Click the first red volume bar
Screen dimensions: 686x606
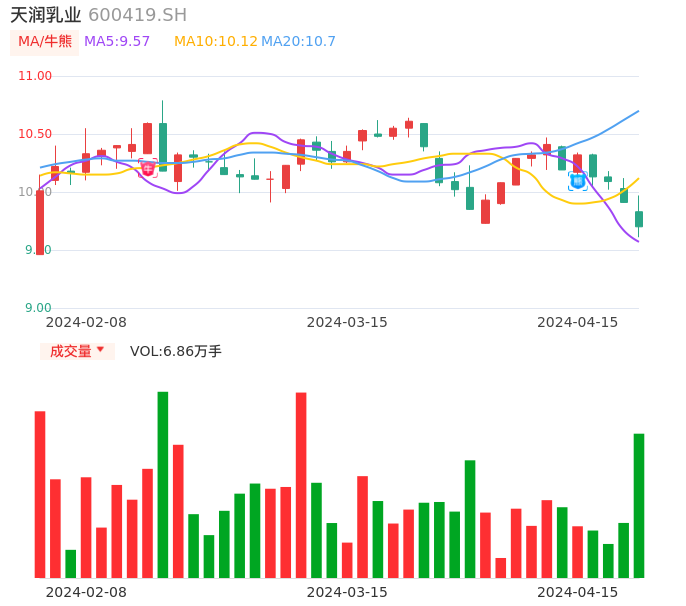(x=40, y=494)
